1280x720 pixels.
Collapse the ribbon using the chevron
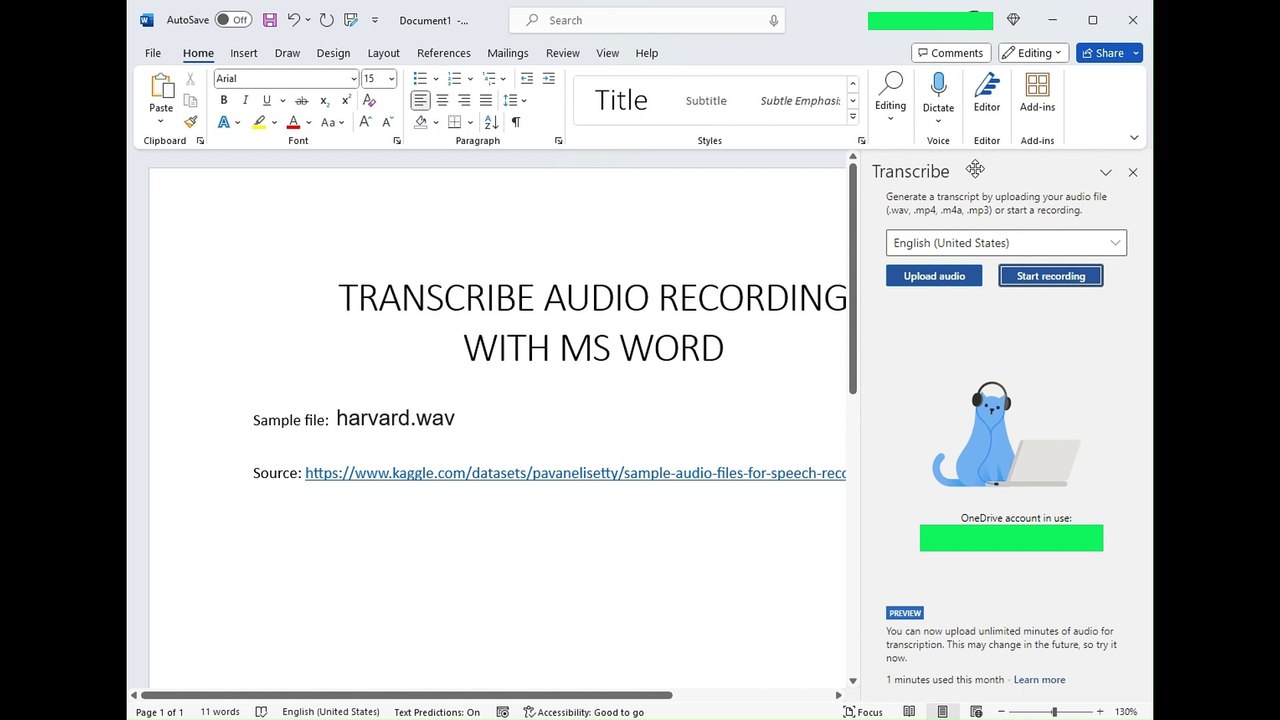pos(1134,138)
